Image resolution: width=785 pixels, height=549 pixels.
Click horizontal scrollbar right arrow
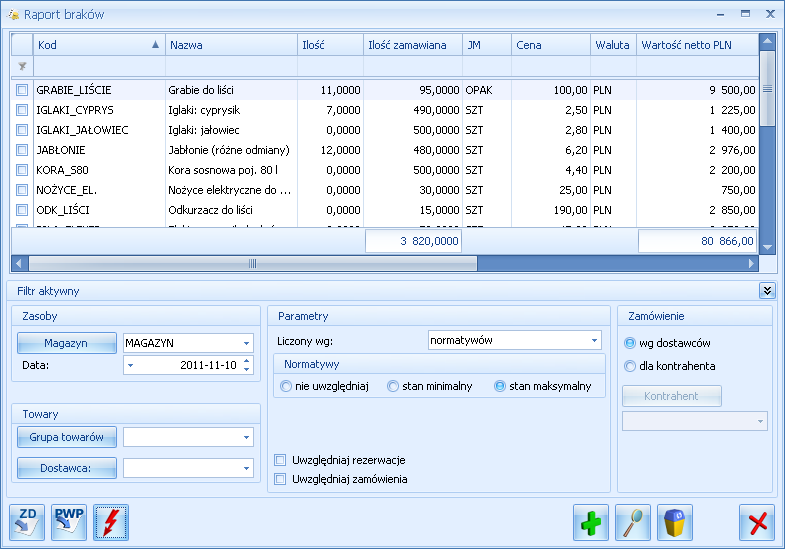point(751,263)
